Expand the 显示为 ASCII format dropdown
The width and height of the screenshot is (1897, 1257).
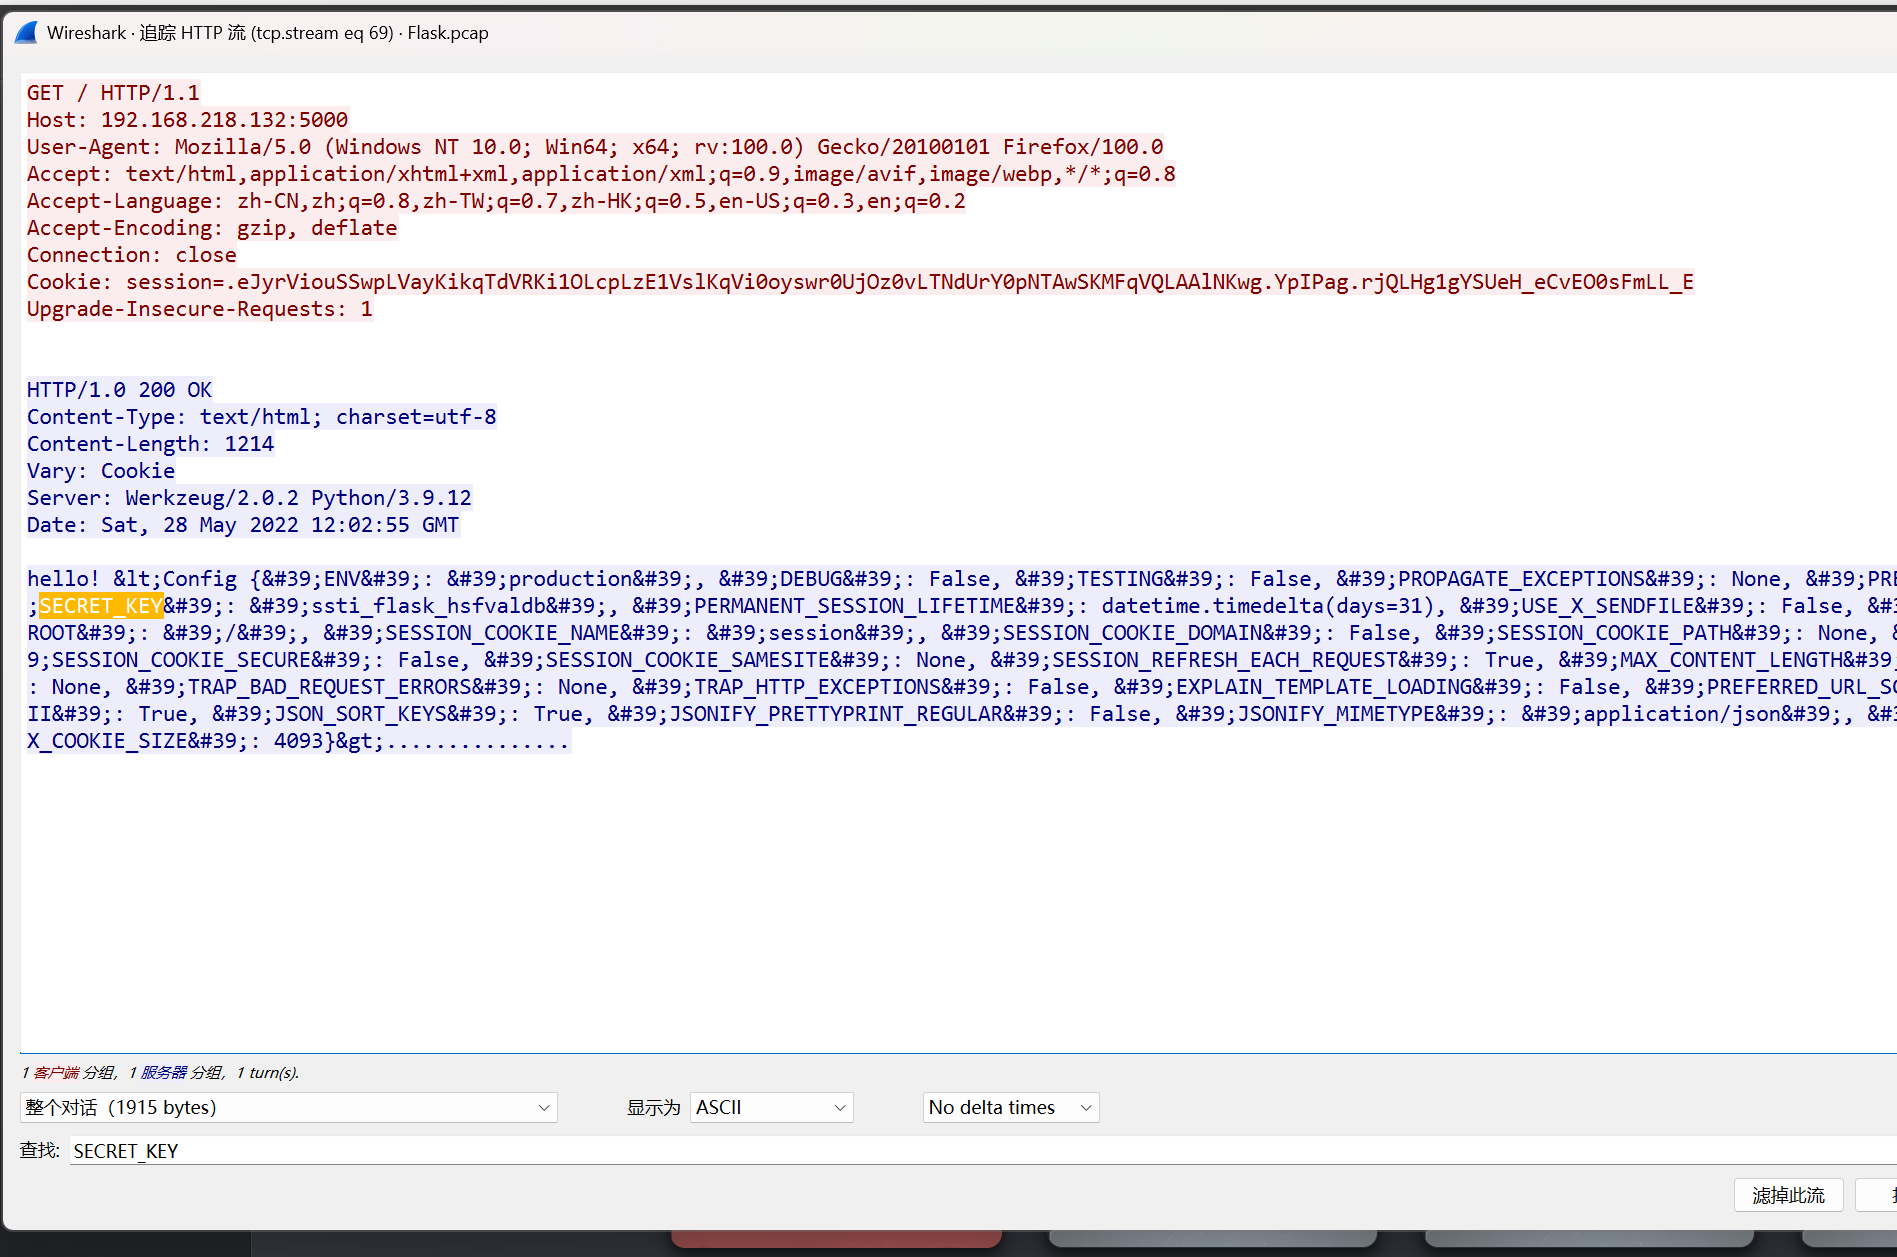(x=770, y=1107)
